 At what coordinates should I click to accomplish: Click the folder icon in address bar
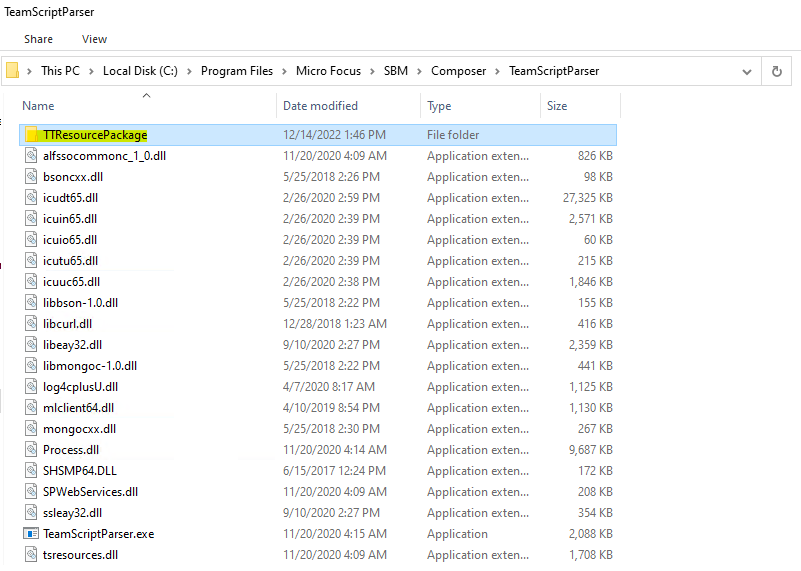(x=12, y=70)
